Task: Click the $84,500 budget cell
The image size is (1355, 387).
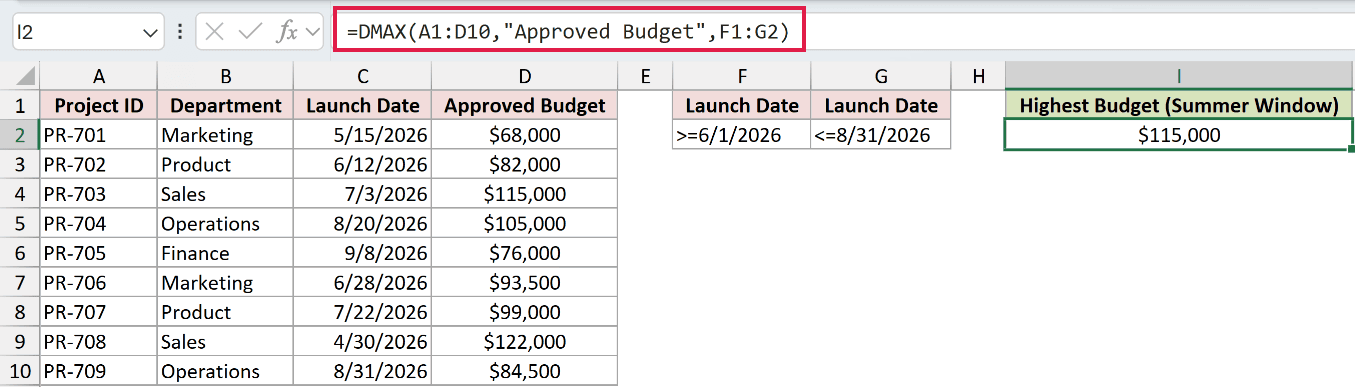Action: coord(525,371)
